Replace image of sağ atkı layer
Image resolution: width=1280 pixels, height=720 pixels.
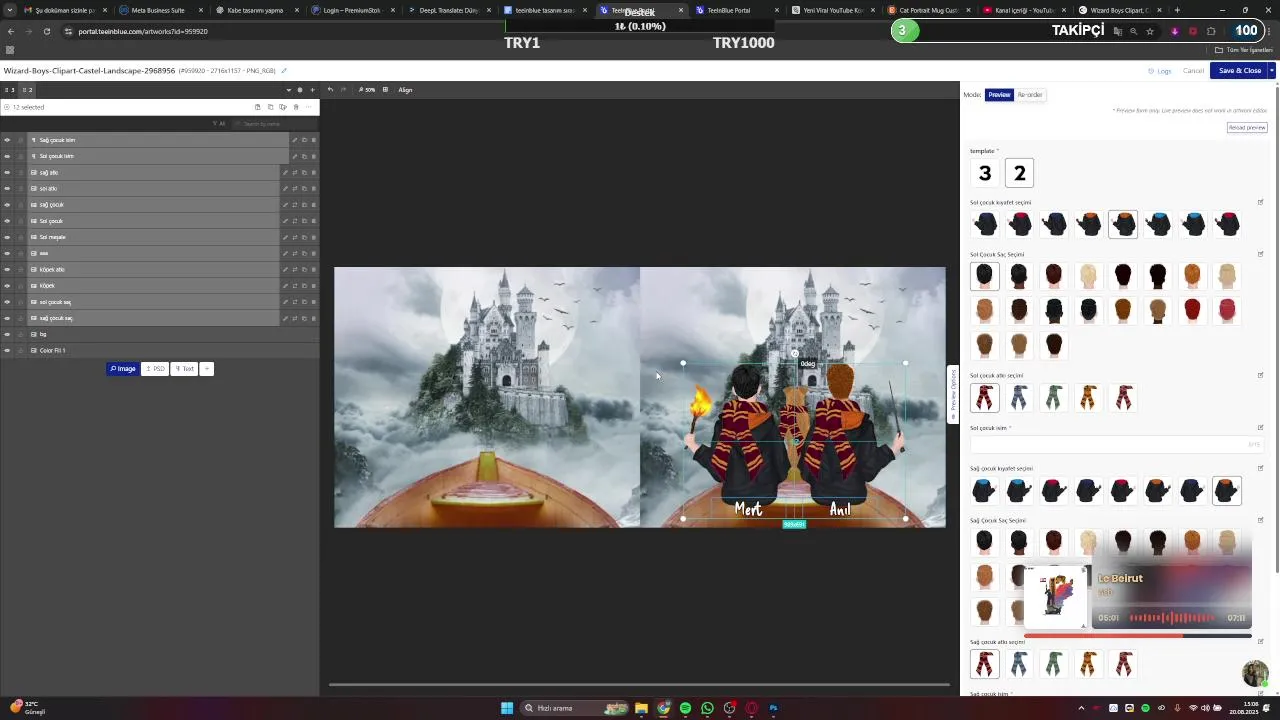(295, 172)
